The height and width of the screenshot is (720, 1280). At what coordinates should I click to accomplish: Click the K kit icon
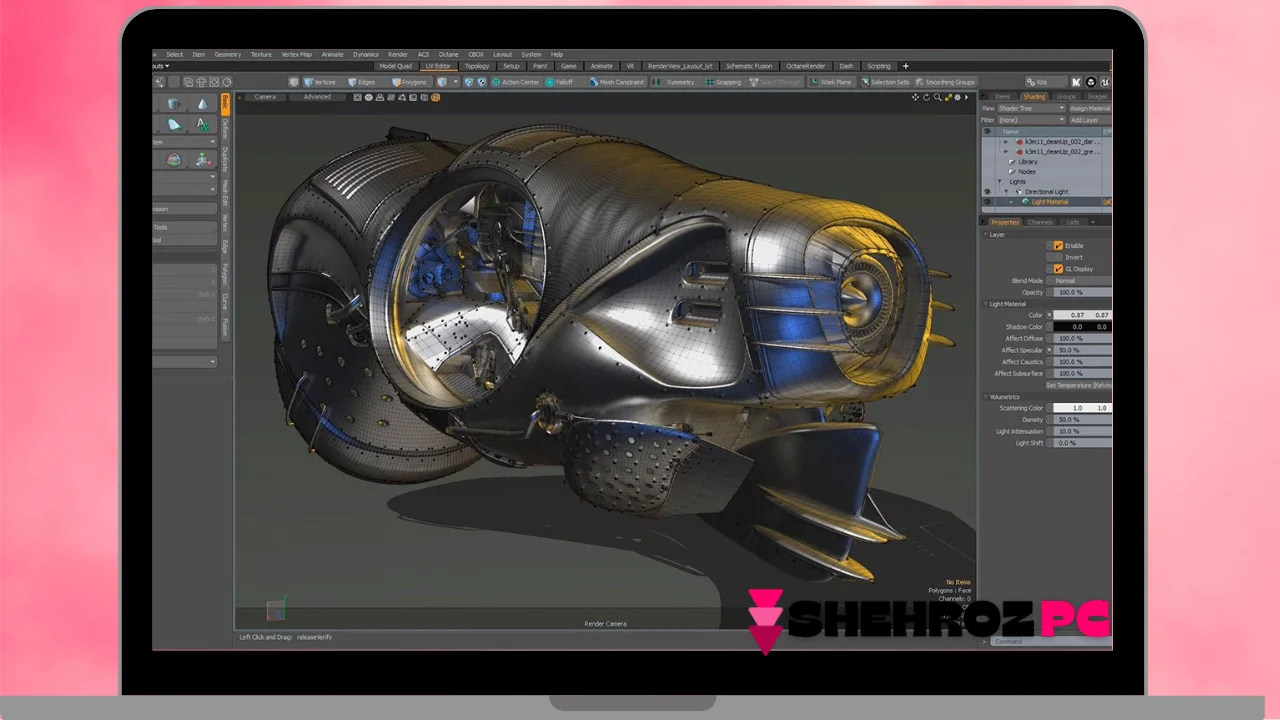[x=1076, y=82]
